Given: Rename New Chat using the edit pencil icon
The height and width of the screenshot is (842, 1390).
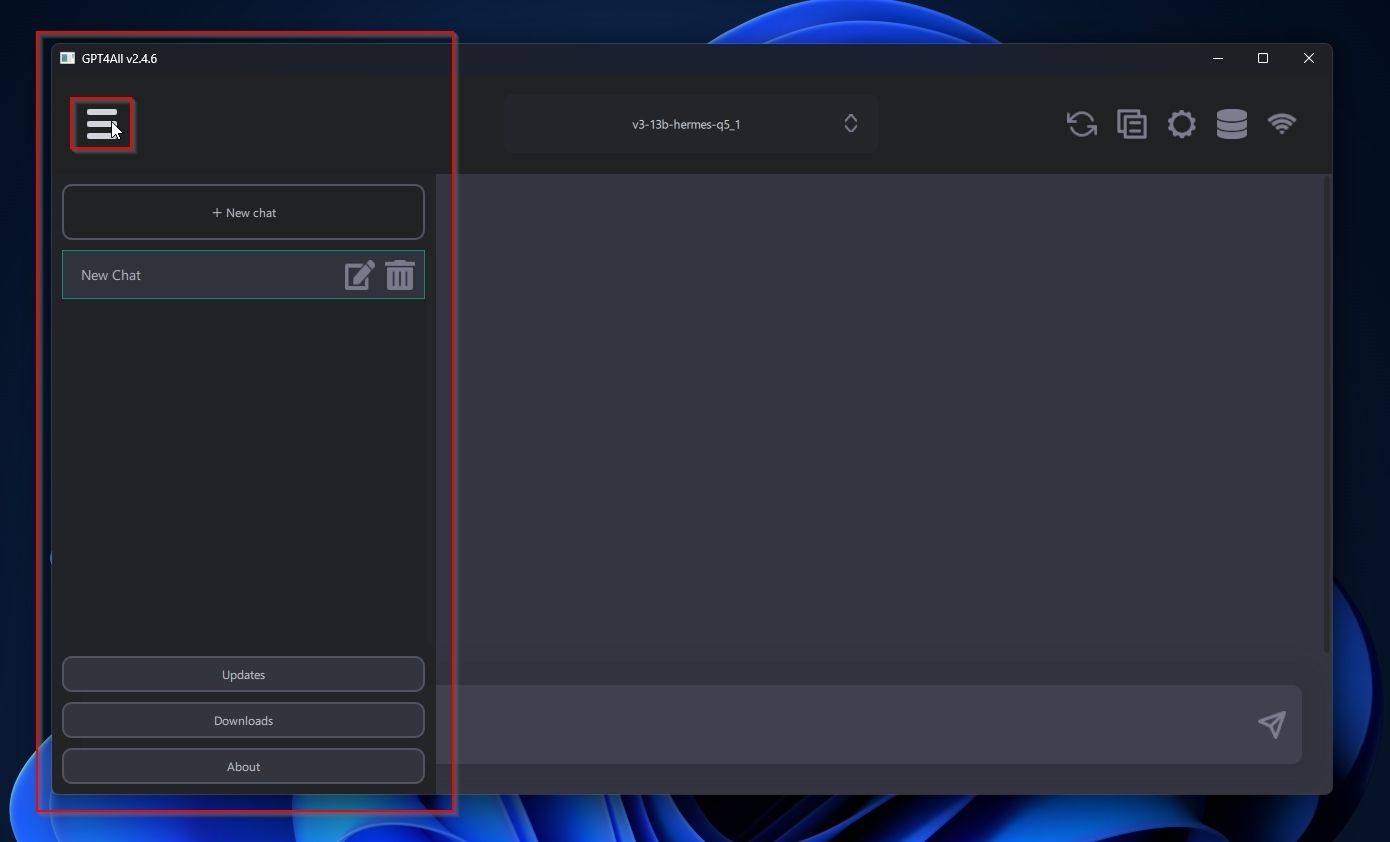Looking at the screenshot, I should pos(359,275).
